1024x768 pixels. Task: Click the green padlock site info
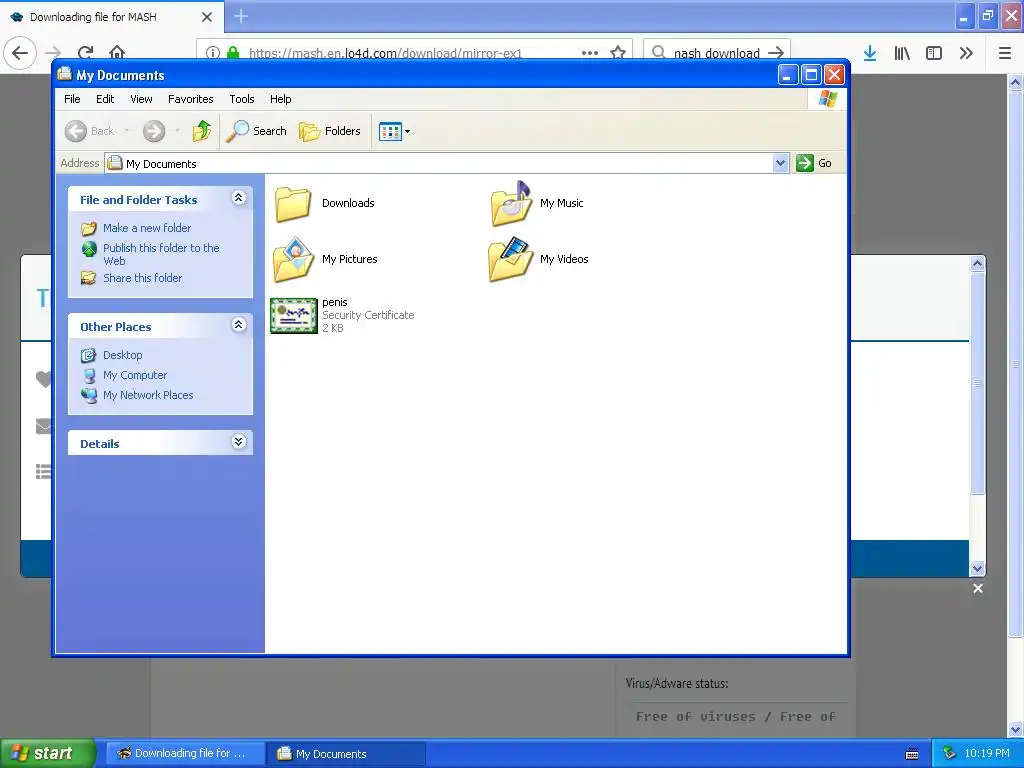(x=233, y=53)
